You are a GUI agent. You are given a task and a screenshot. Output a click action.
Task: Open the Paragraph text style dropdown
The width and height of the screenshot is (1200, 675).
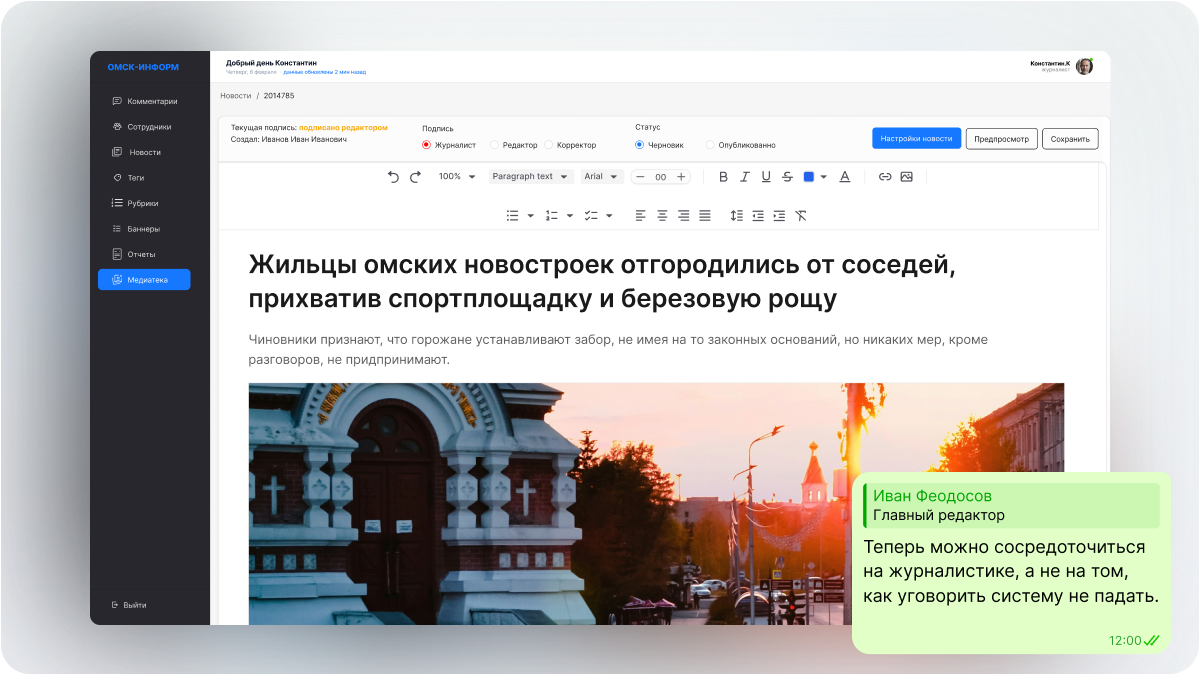(531, 176)
